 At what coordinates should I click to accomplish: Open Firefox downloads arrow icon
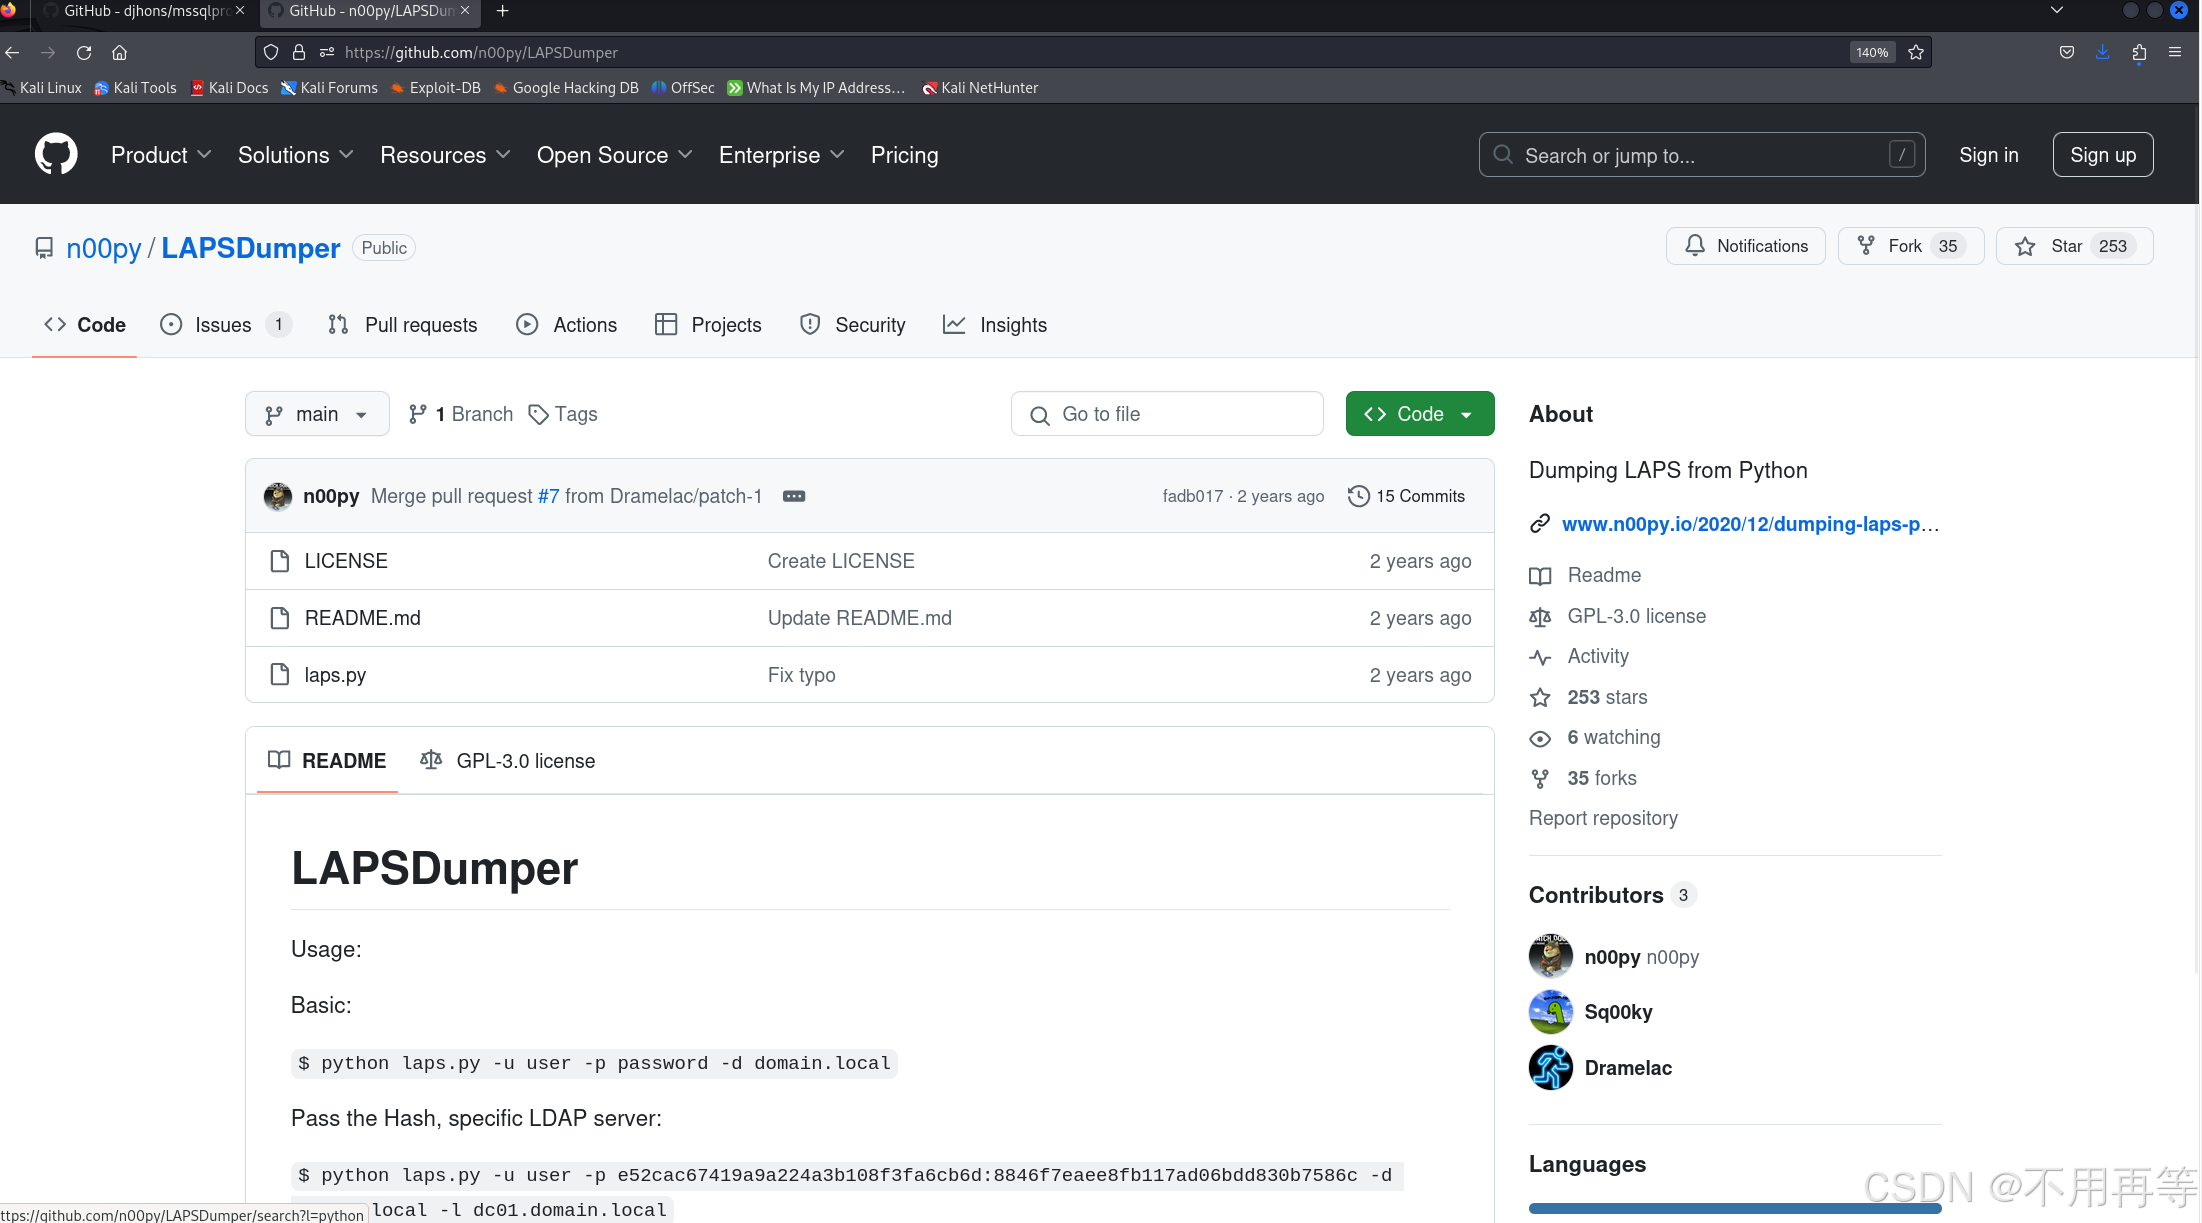[2102, 53]
